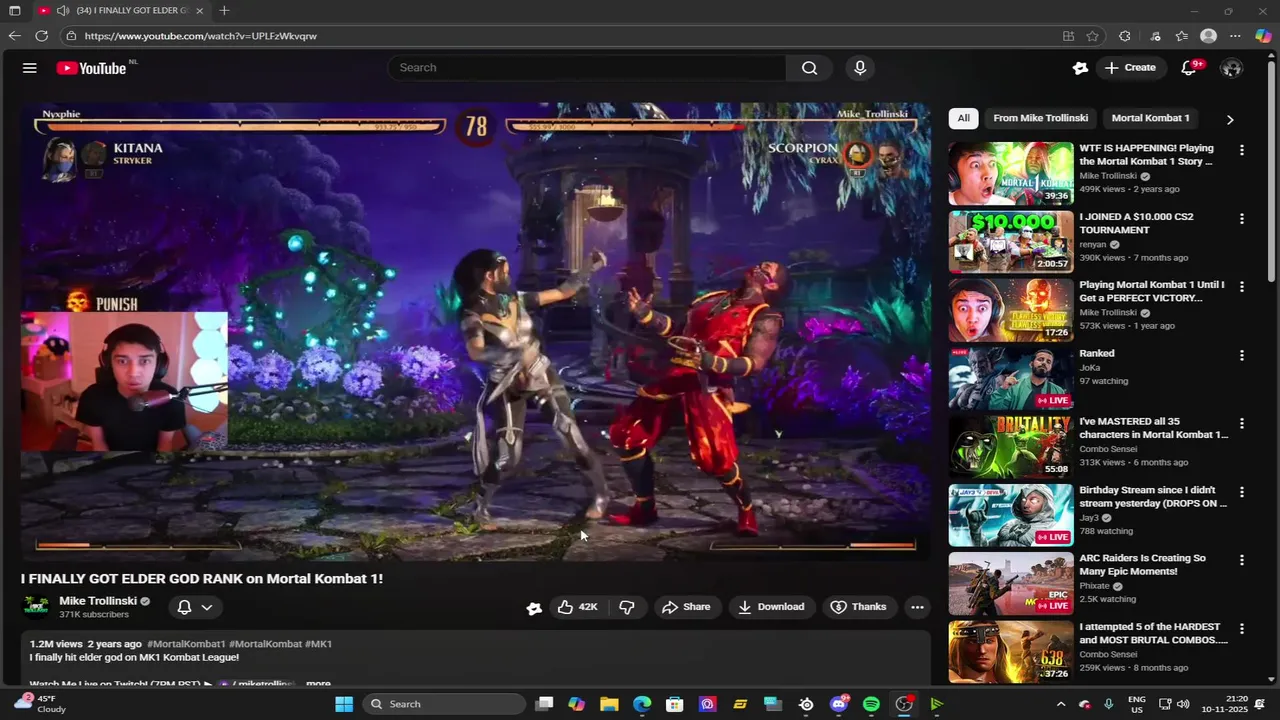This screenshot has height=720, width=1280.
Task: Open options for WTF IS HAPPENING video
Action: (1242, 150)
